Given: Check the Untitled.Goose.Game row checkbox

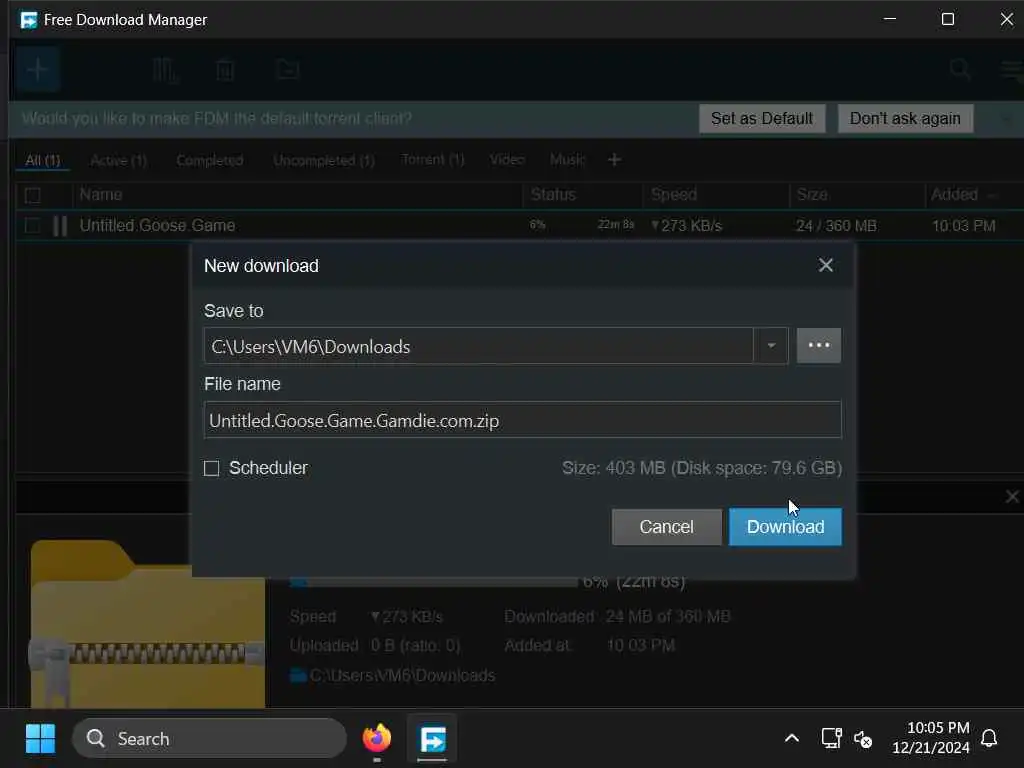Looking at the screenshot, I should click(32, 226).
